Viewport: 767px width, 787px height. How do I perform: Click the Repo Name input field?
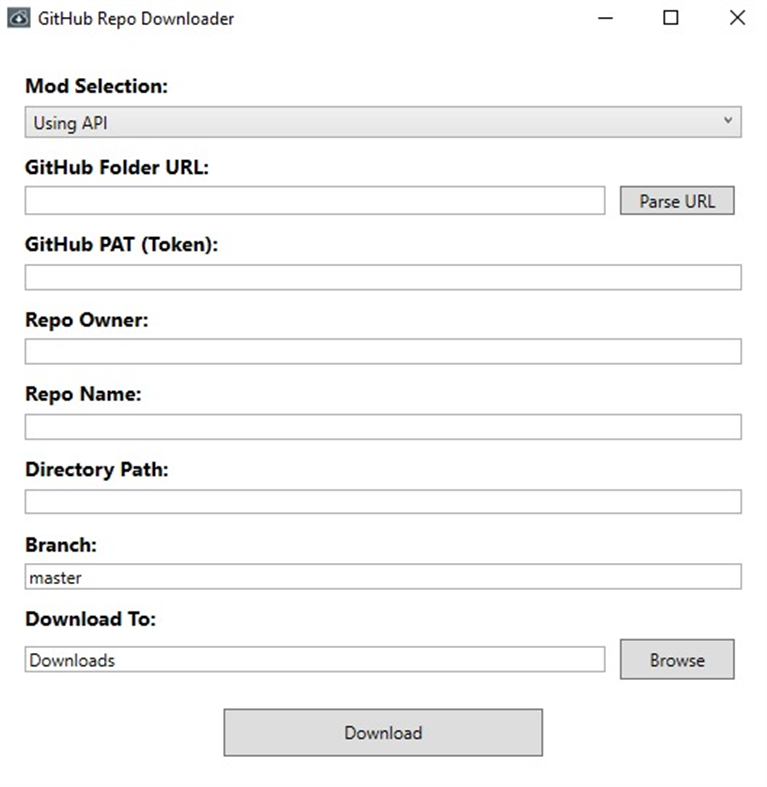(382, 427)
